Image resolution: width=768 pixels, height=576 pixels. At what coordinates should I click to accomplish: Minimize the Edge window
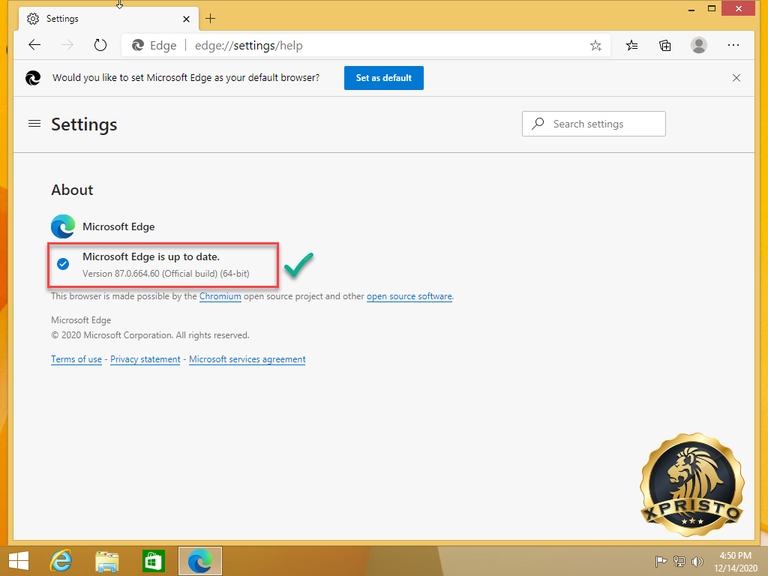click(692, 9)
